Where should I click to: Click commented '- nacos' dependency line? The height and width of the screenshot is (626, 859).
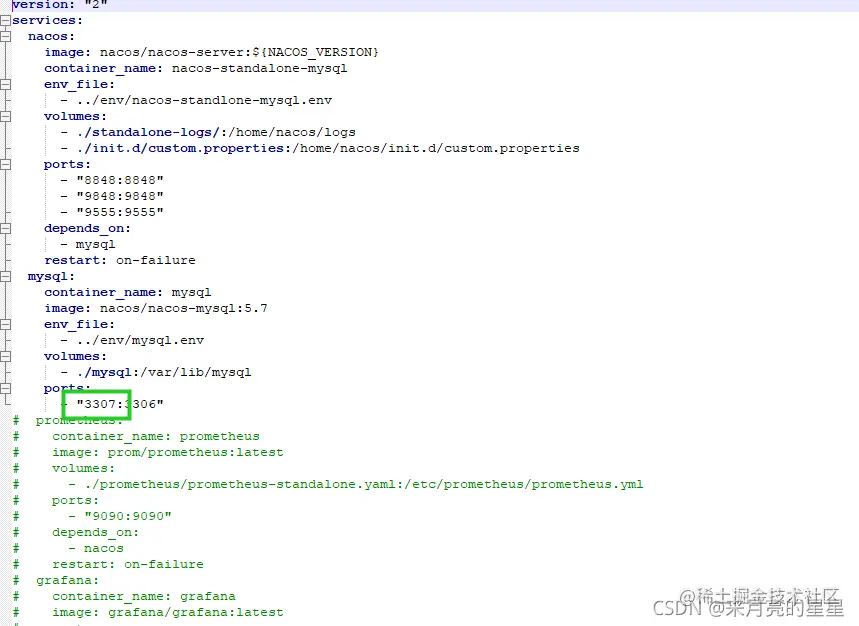click(x=96, y=548)
